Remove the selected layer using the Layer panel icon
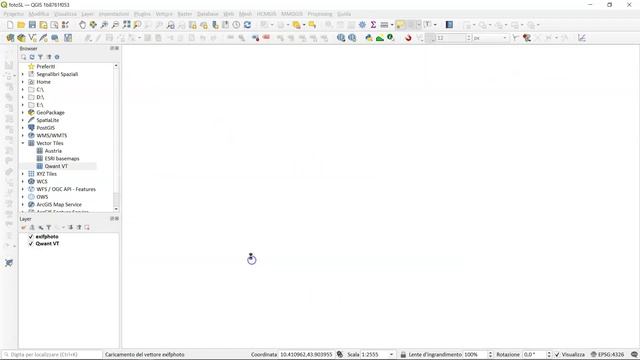This screenshot has height=360, width=640. (x=87, y=227)
